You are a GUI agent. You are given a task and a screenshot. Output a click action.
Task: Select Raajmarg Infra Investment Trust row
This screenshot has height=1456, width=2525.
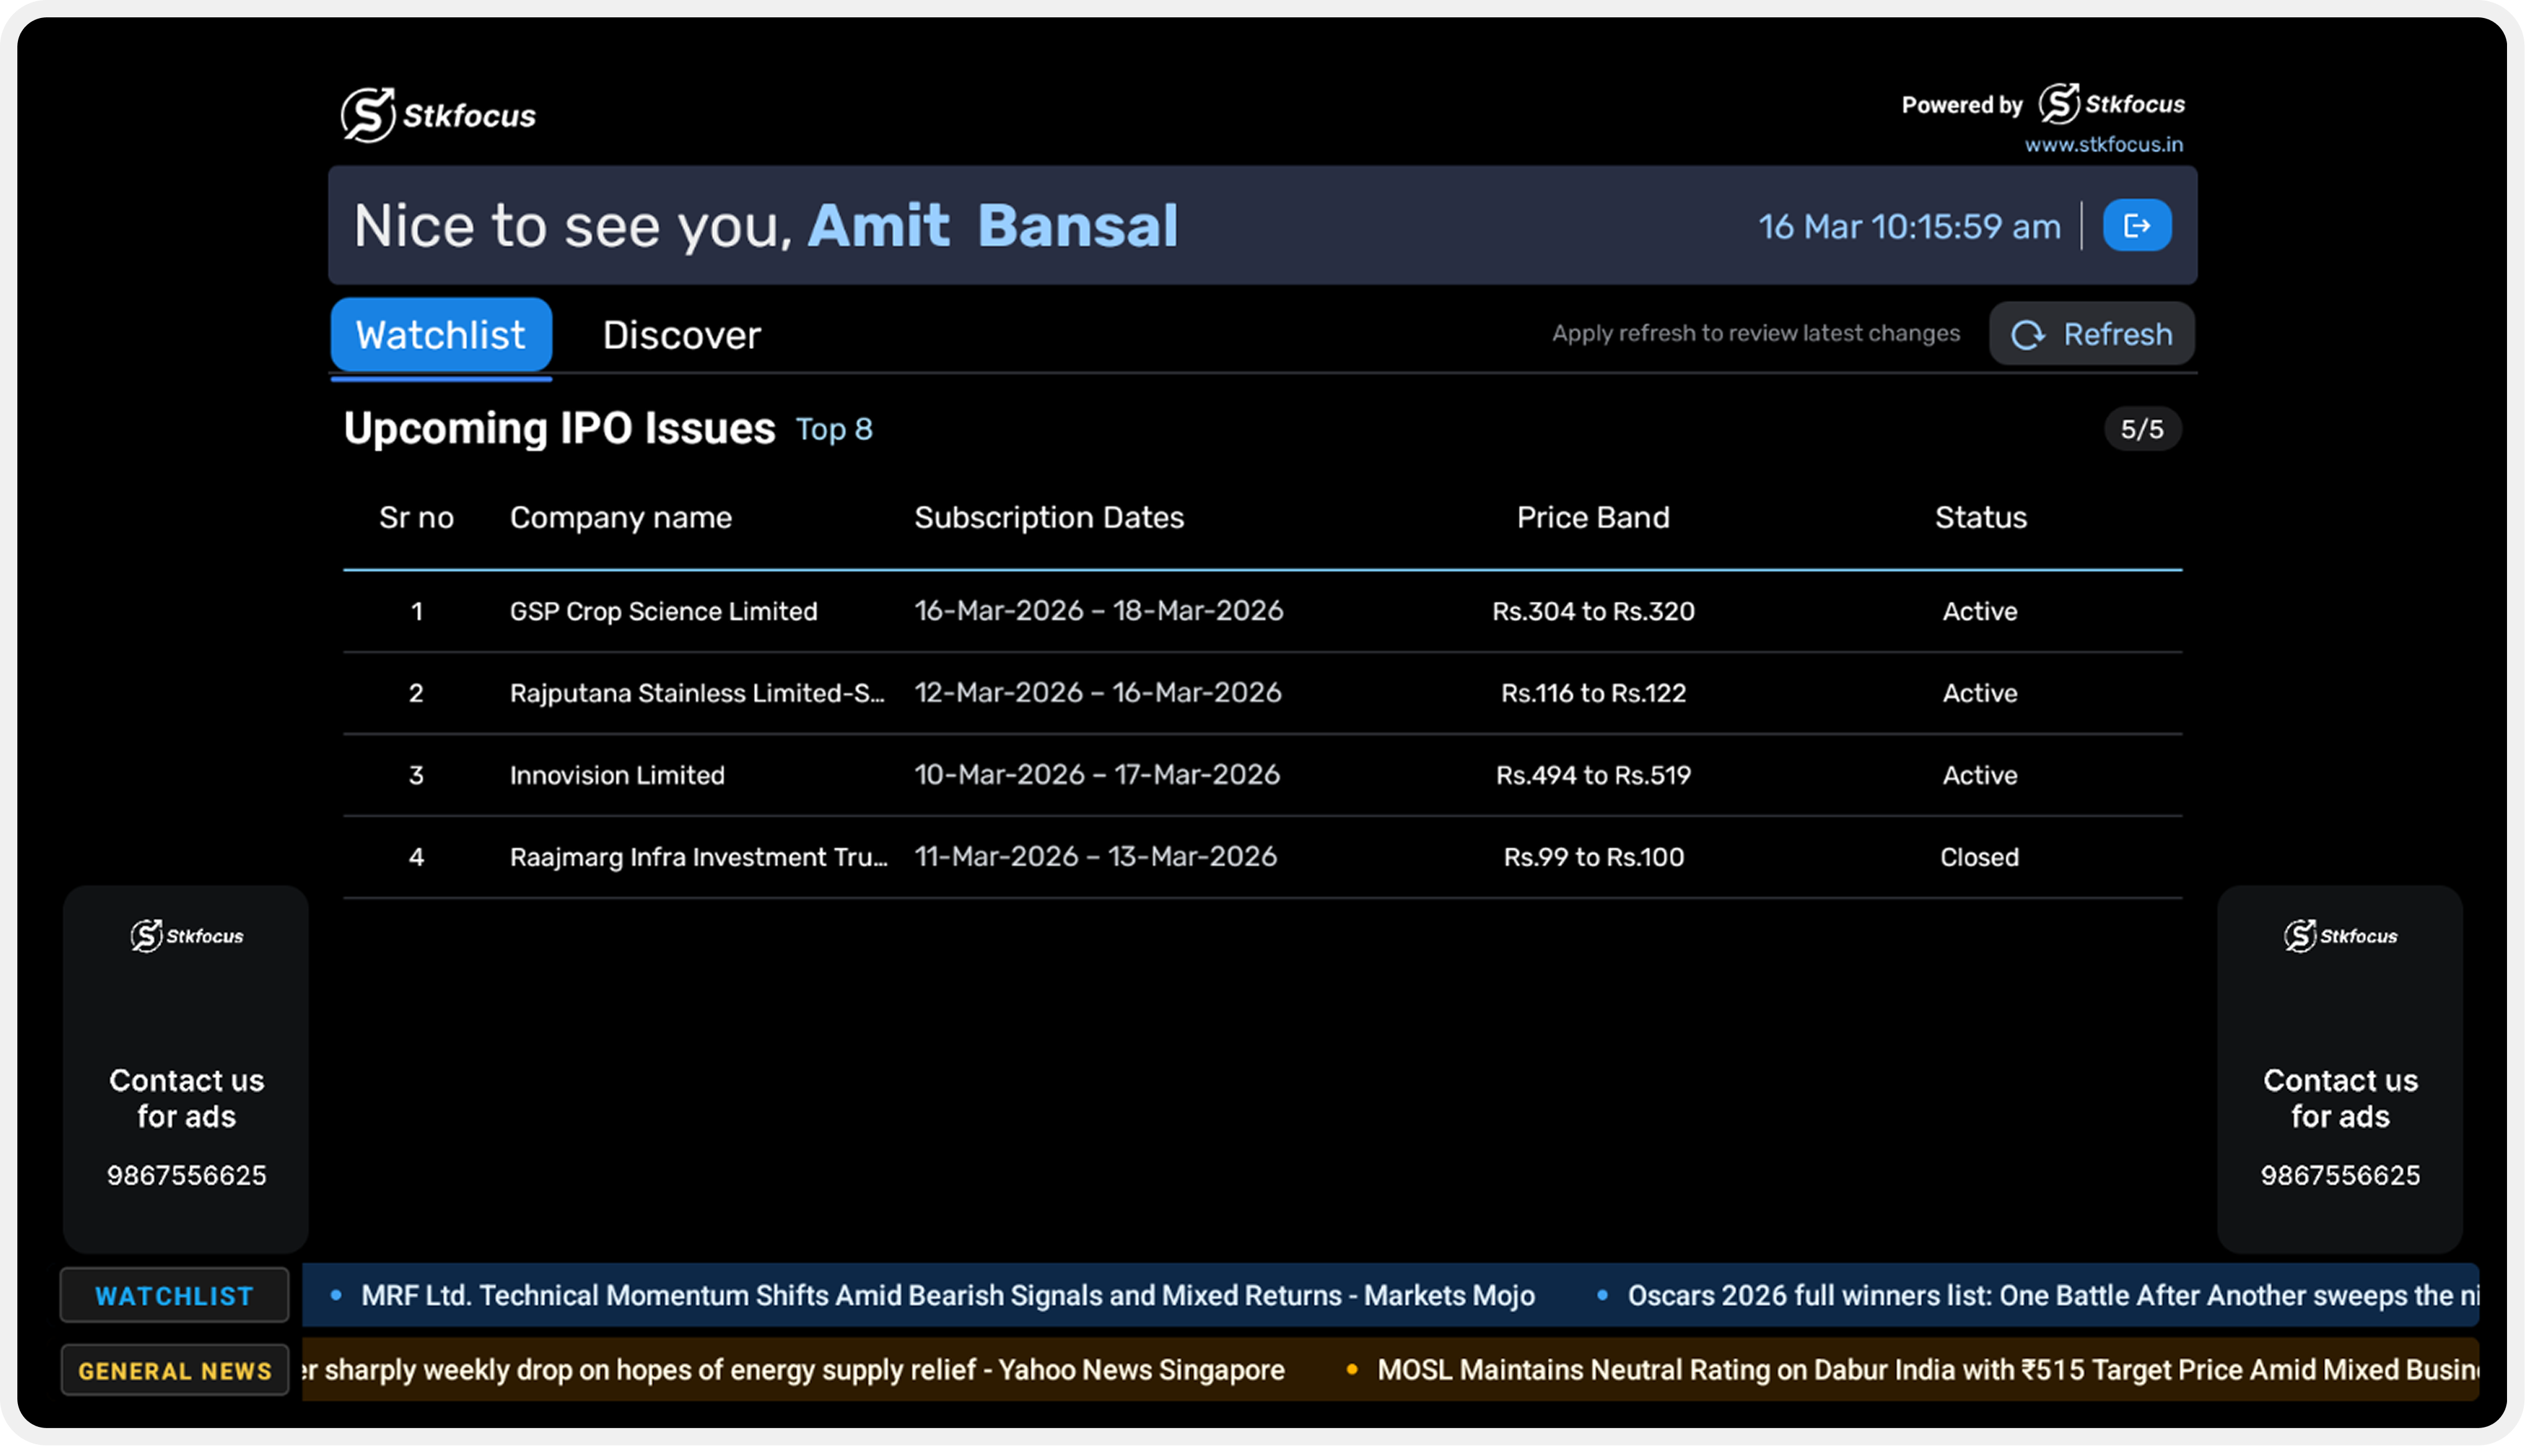(x=698, y=857)
